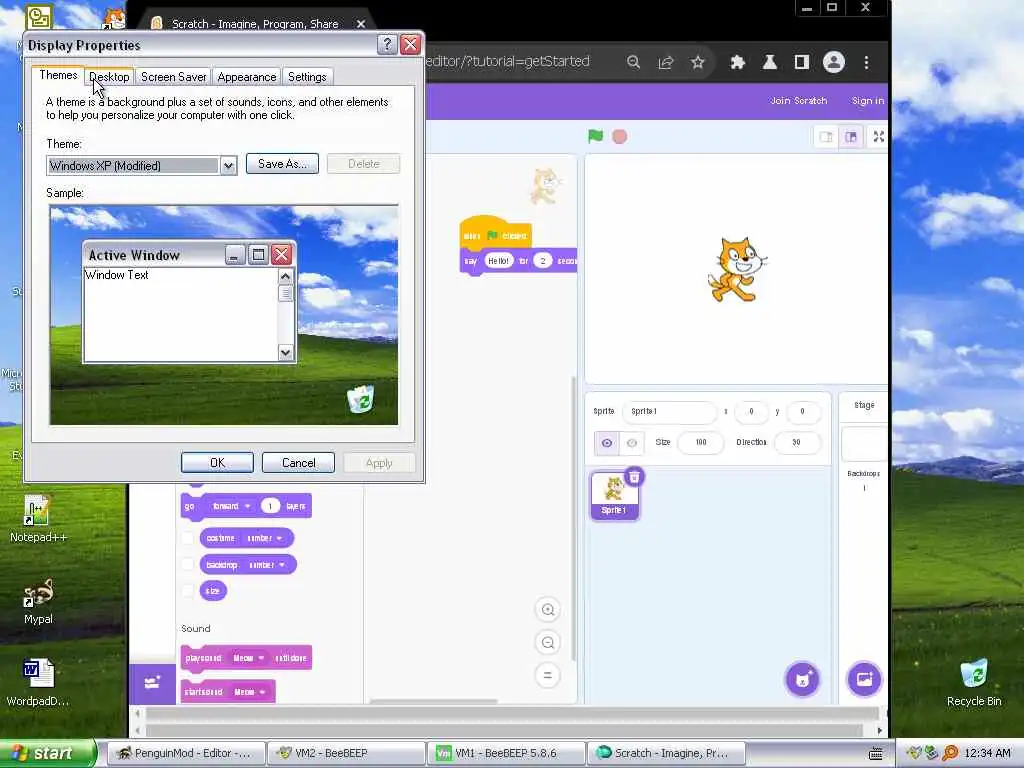Open VM2 - BeeBEEP taskbar item

pos(346,753)
